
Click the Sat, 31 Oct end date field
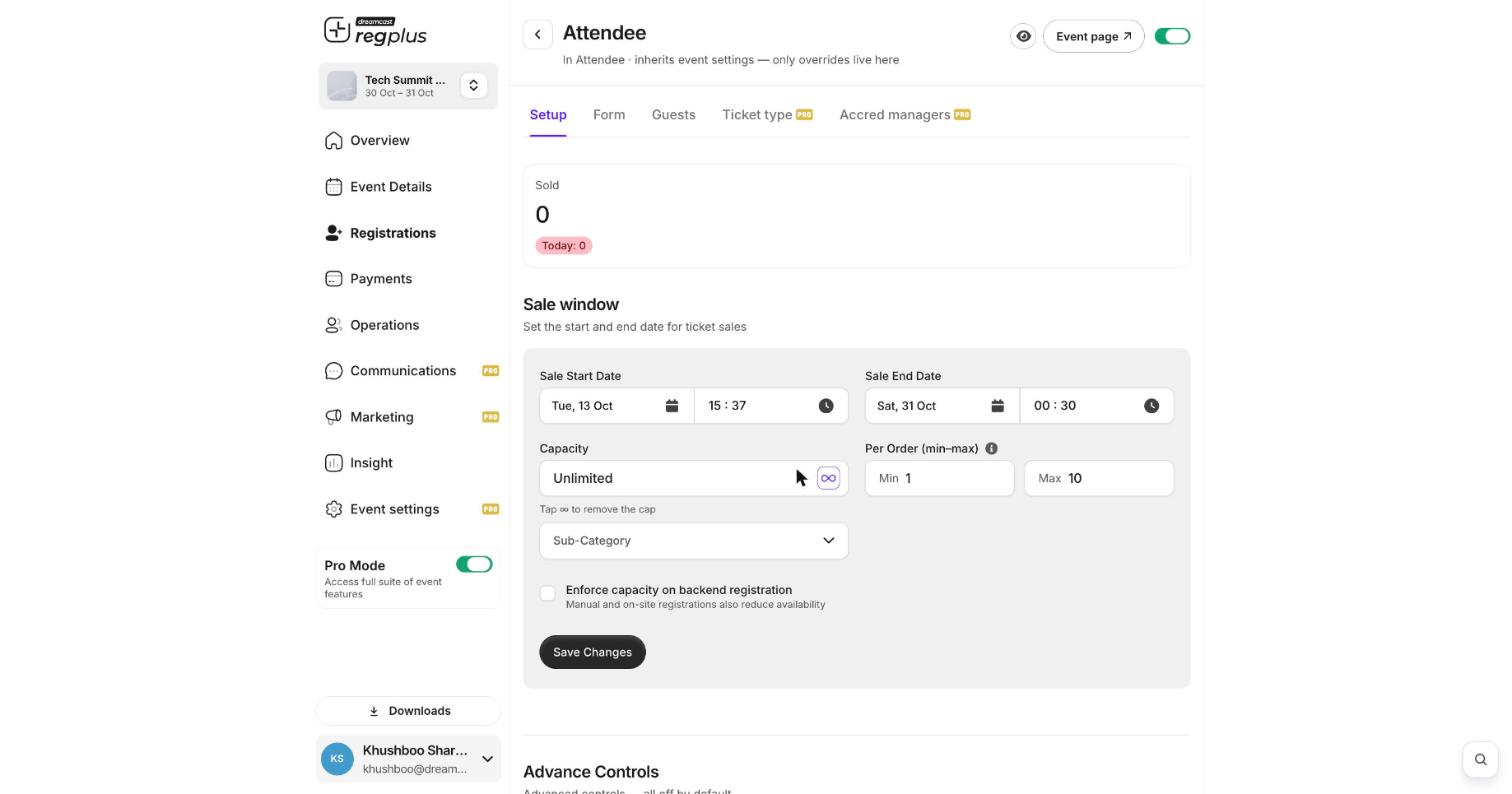942,406
